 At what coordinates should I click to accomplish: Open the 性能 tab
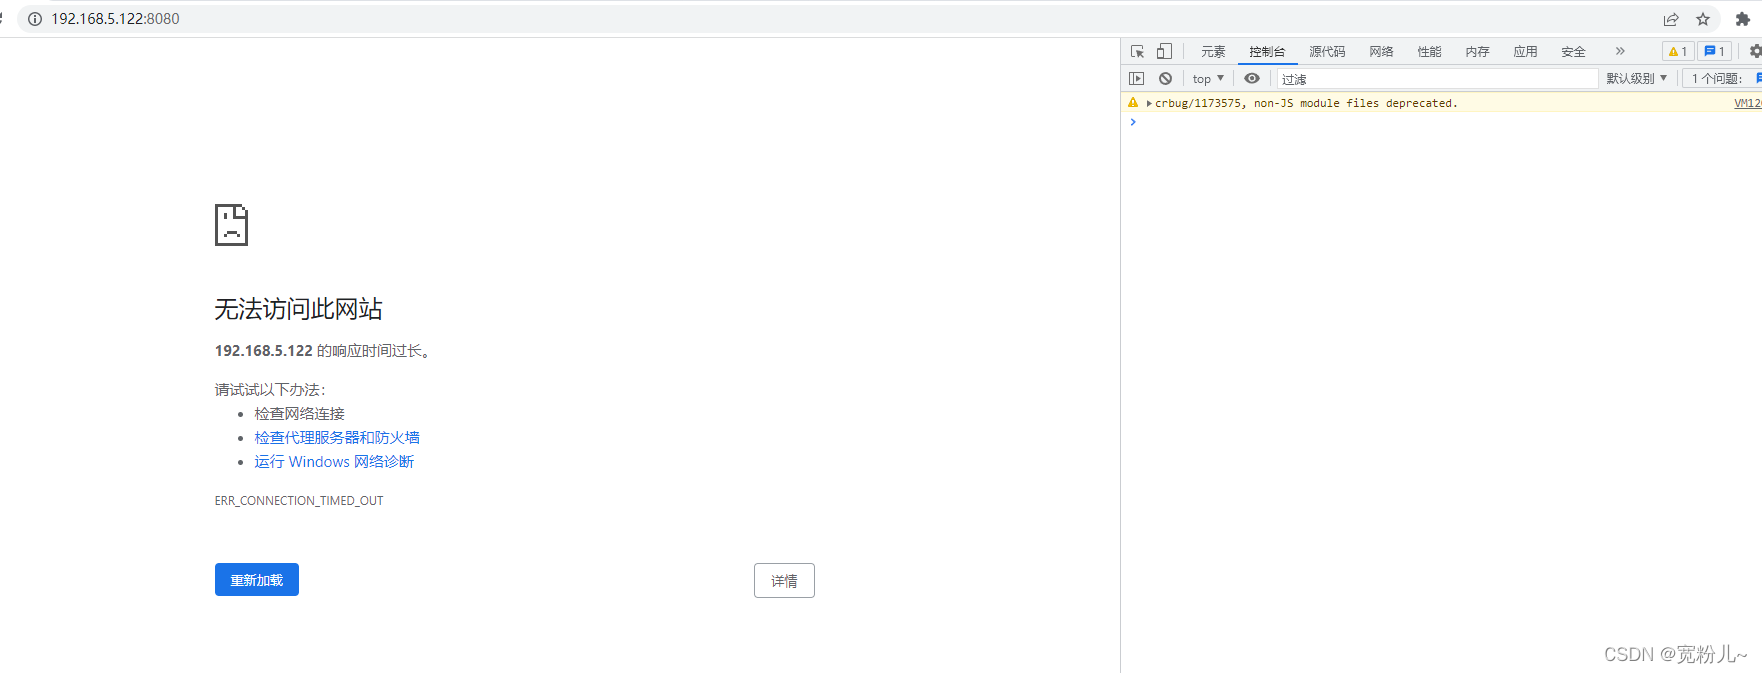[1429, 51]
